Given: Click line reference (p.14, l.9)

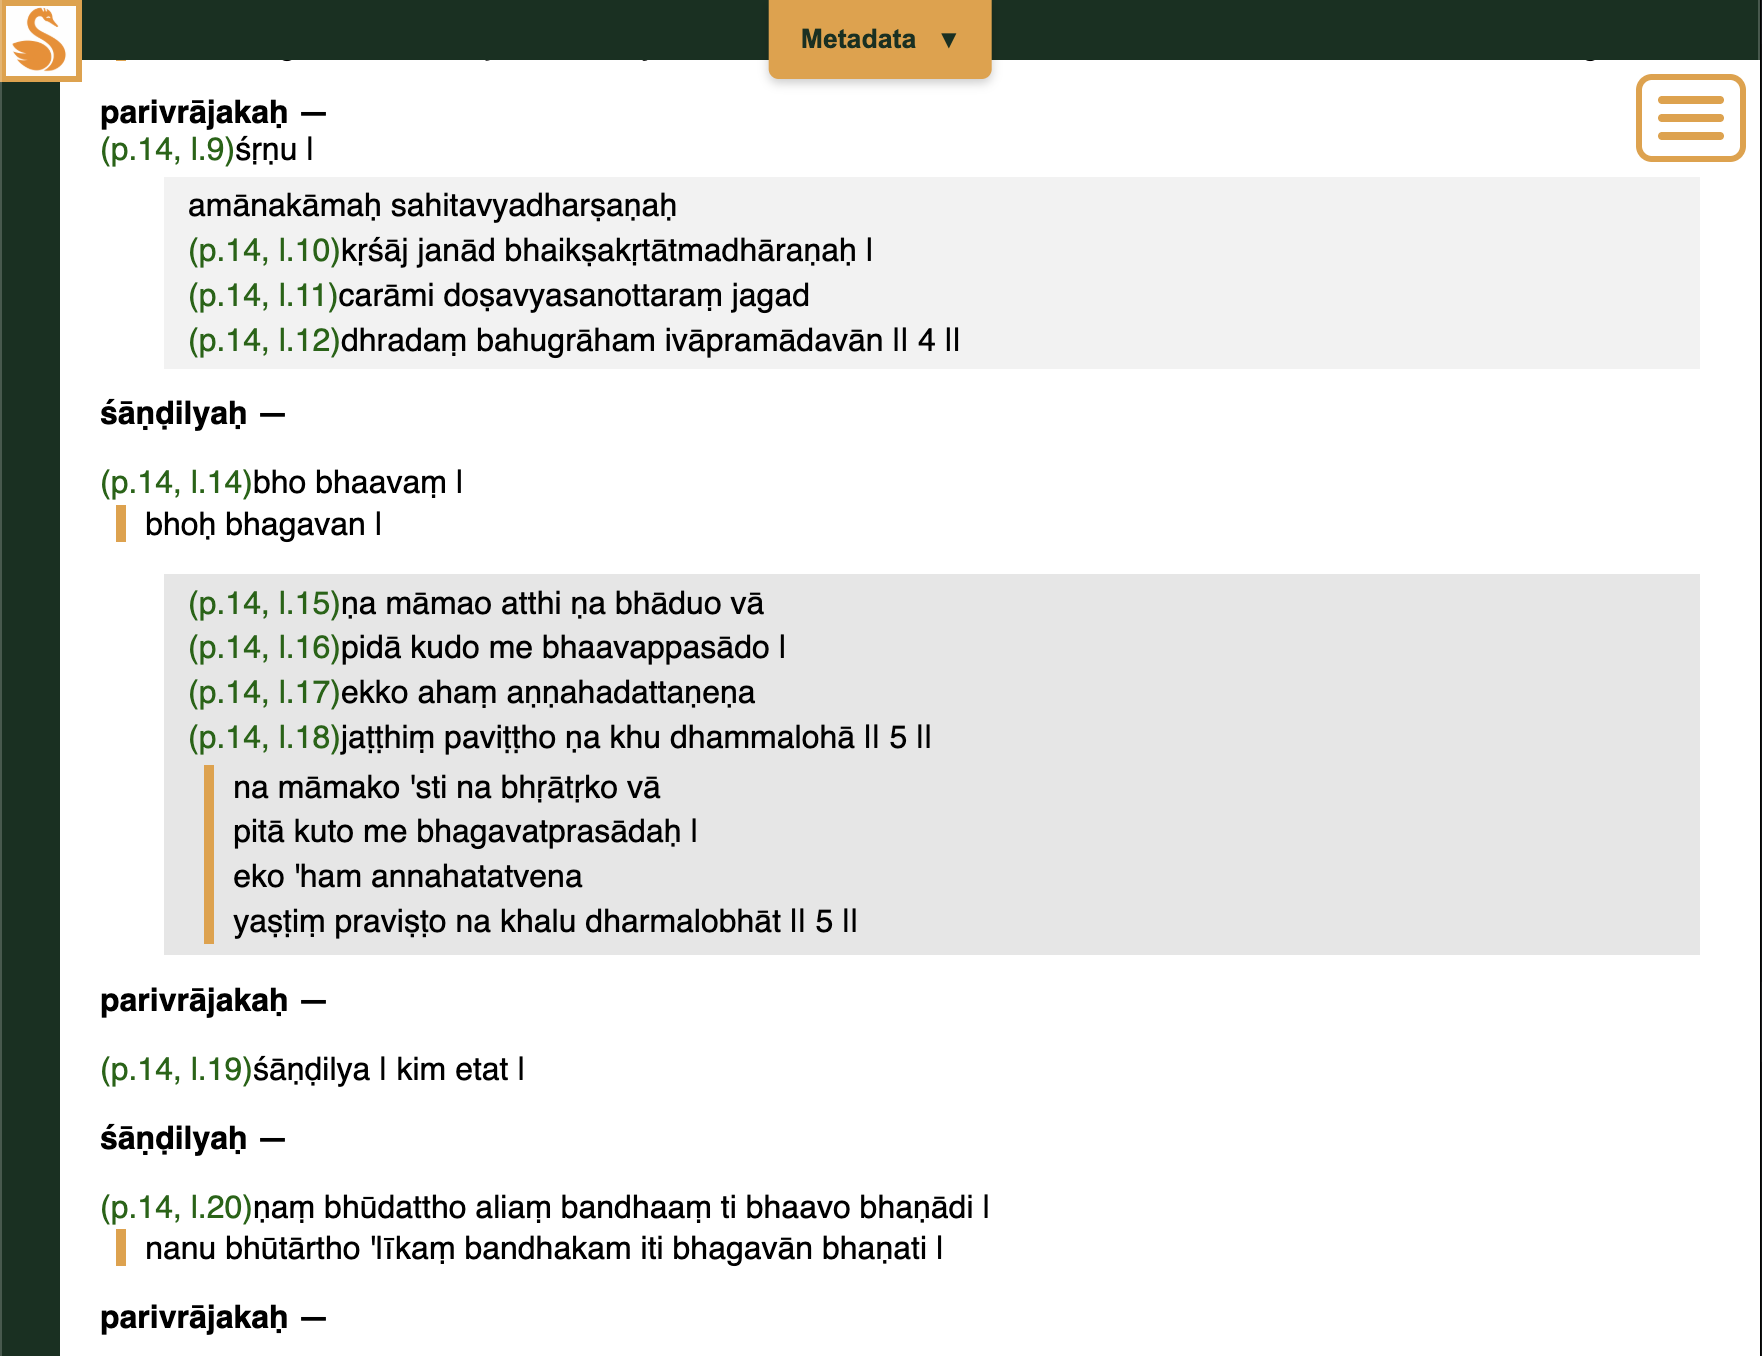Looking at the screenshot, I should pos(167,149).
